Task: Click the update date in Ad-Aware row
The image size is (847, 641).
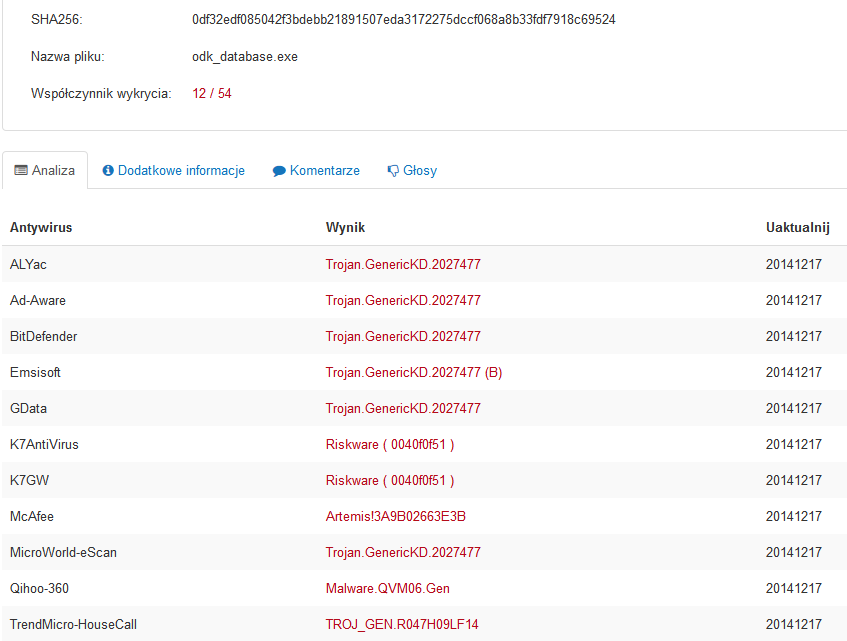Action: click(794, 300)
